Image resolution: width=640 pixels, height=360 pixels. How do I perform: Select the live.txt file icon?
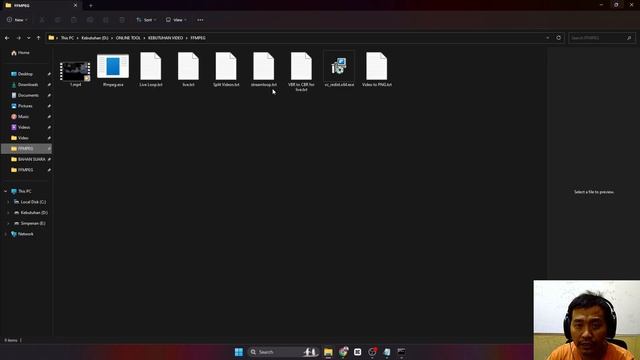coord(188,66)
